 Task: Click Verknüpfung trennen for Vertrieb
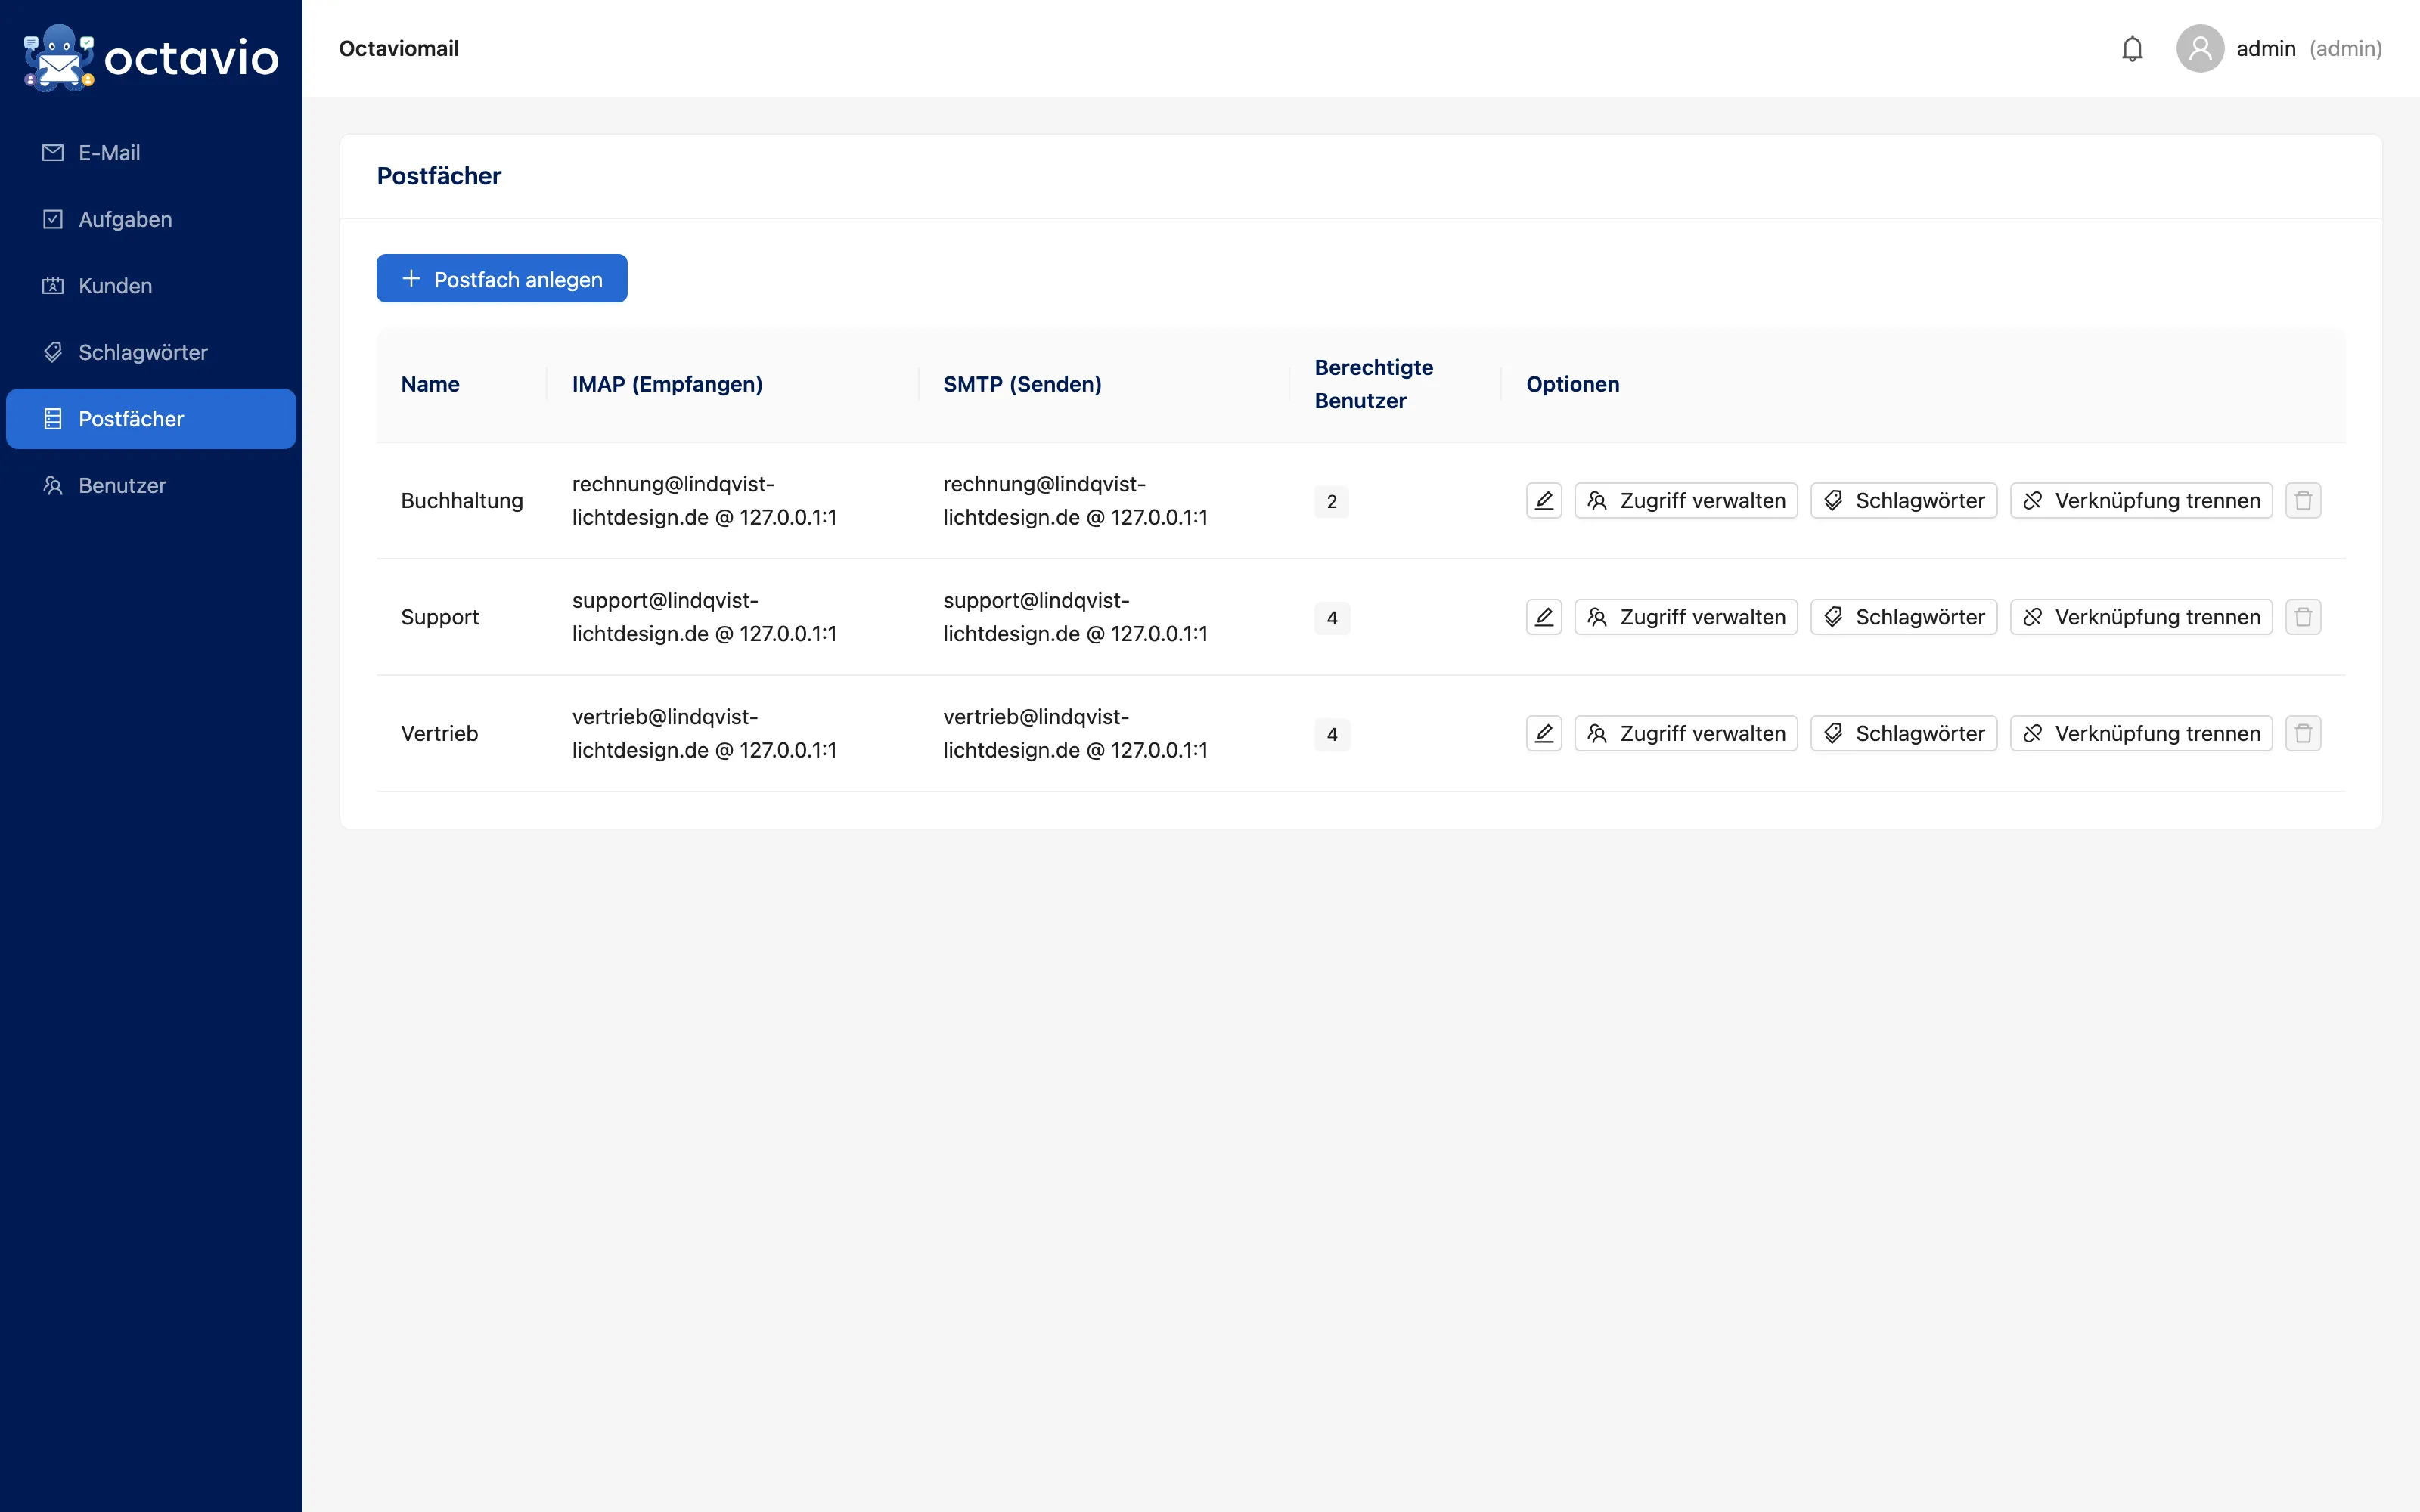[x=2141, y=733]
